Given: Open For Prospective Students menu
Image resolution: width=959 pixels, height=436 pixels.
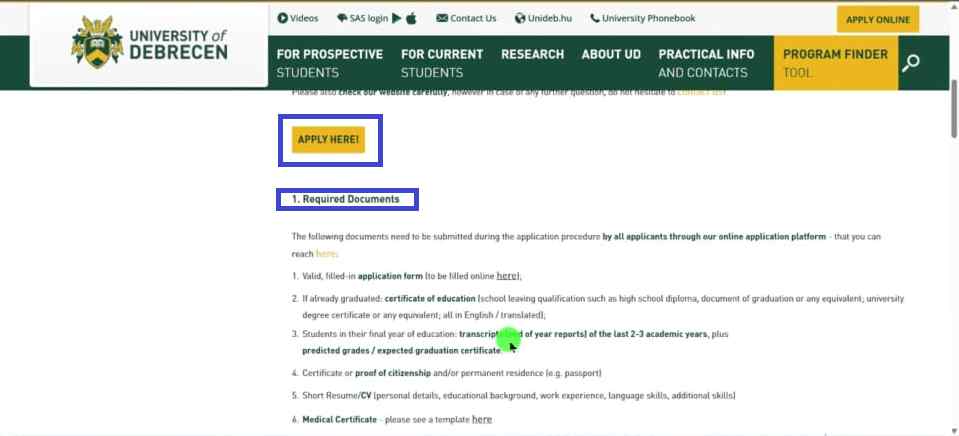Looking at the screenshot, I should 329,63.
